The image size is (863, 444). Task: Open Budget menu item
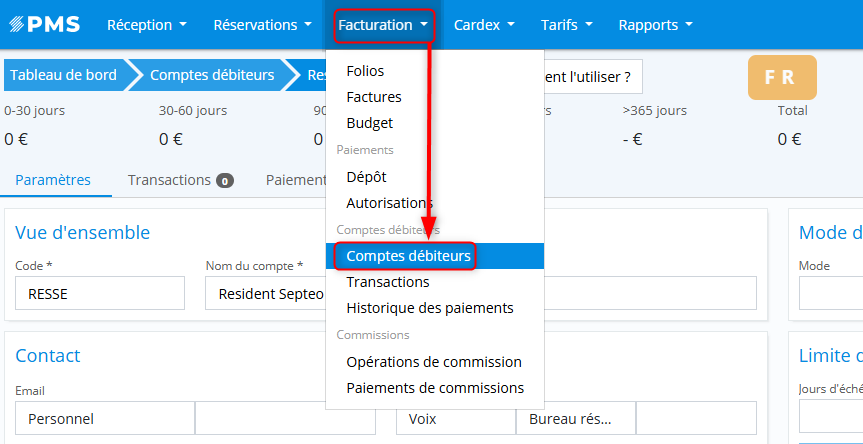369,123
